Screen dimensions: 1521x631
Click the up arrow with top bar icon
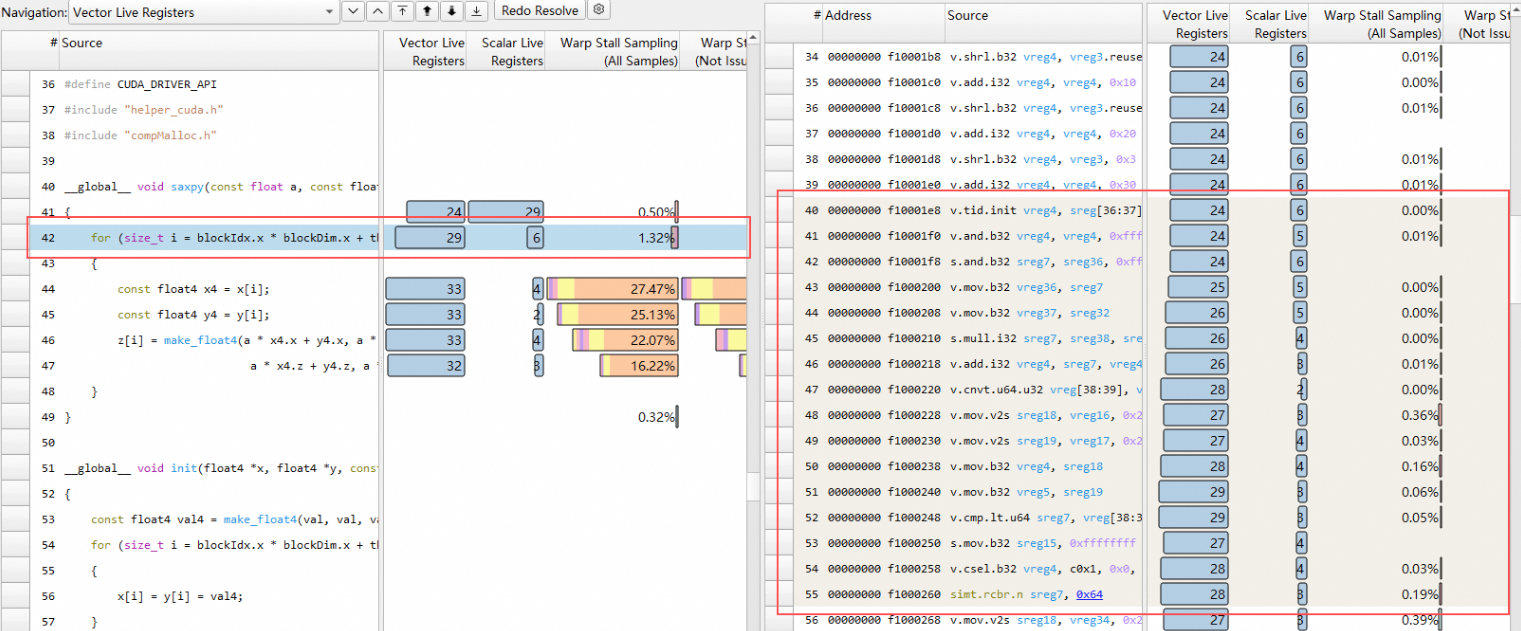[x=402, y=11]
